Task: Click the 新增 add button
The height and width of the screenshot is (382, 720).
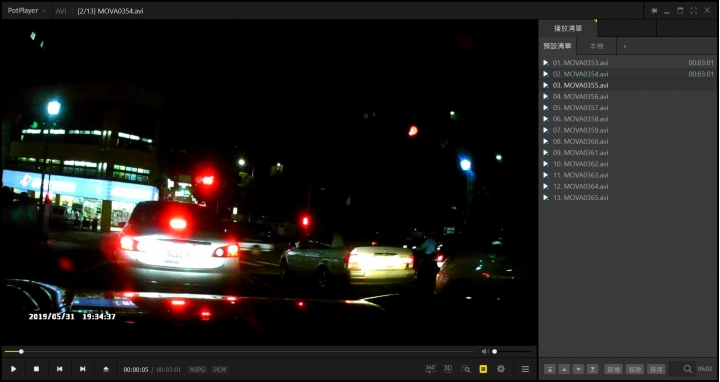Action: pyautogui.click(x=613, y=369)
